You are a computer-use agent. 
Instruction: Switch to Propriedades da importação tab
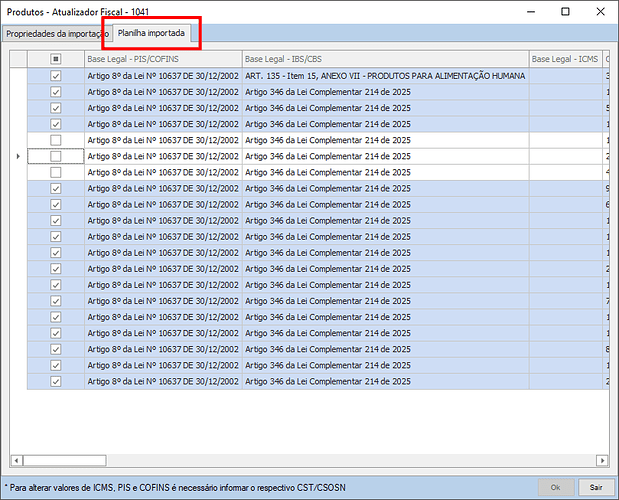[x=55, y=33]
